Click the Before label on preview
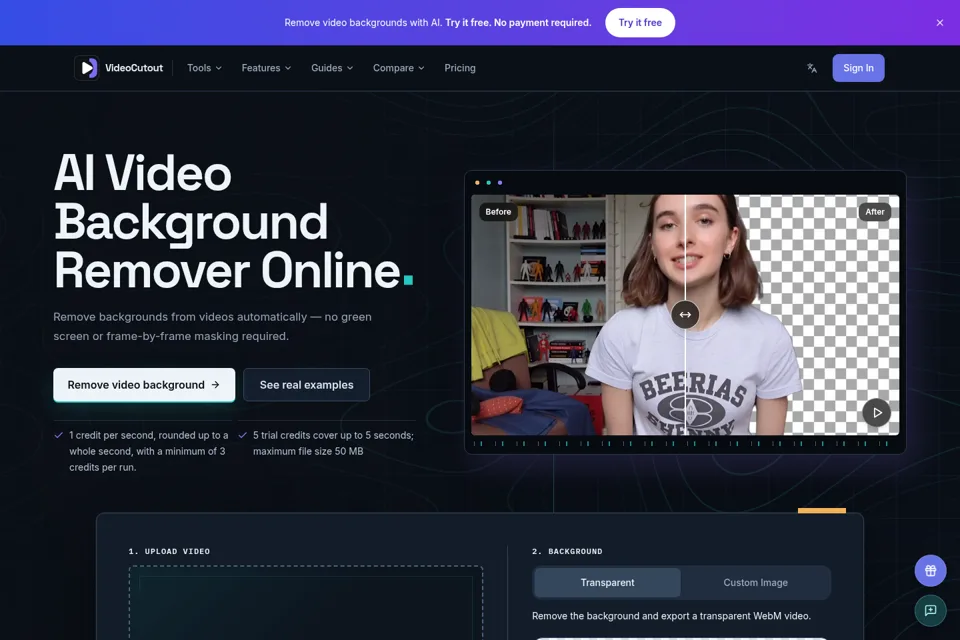Viewport: 960px width, 640px height. tap(498, 212)
